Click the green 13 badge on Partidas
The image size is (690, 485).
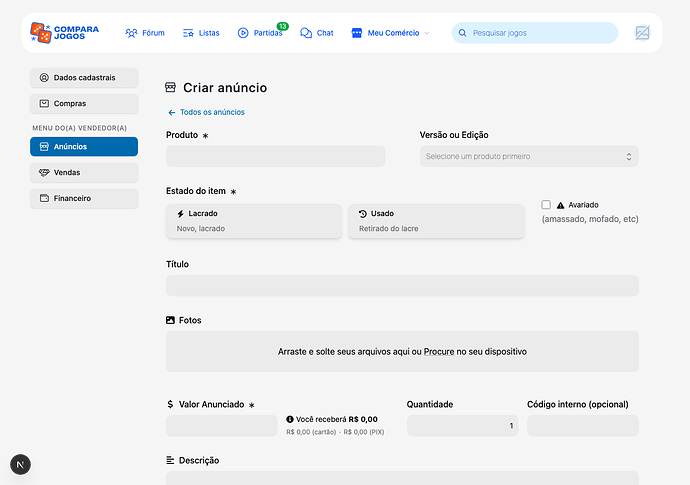point(283,26)
